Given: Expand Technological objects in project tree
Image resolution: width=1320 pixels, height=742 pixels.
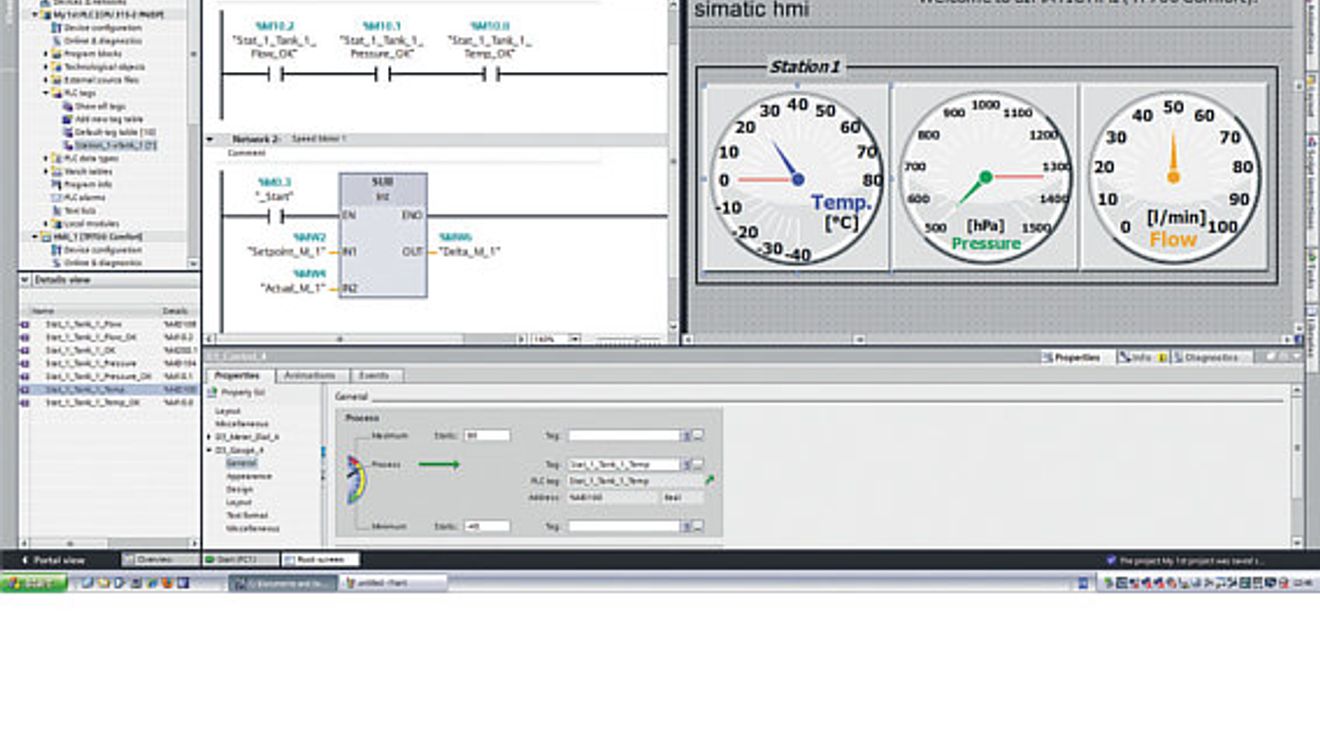Looking at the screenshot, I should tap(46, 67).
